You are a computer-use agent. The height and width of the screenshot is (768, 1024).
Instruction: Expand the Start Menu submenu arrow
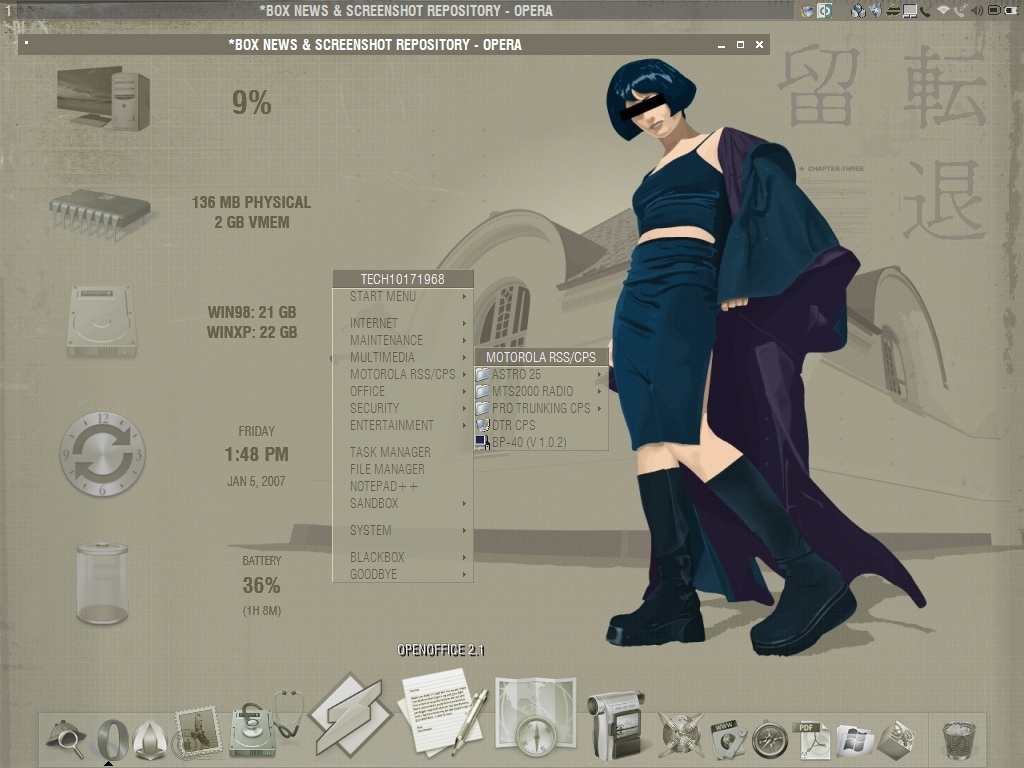pyautogui.click(x=464, y=296)
